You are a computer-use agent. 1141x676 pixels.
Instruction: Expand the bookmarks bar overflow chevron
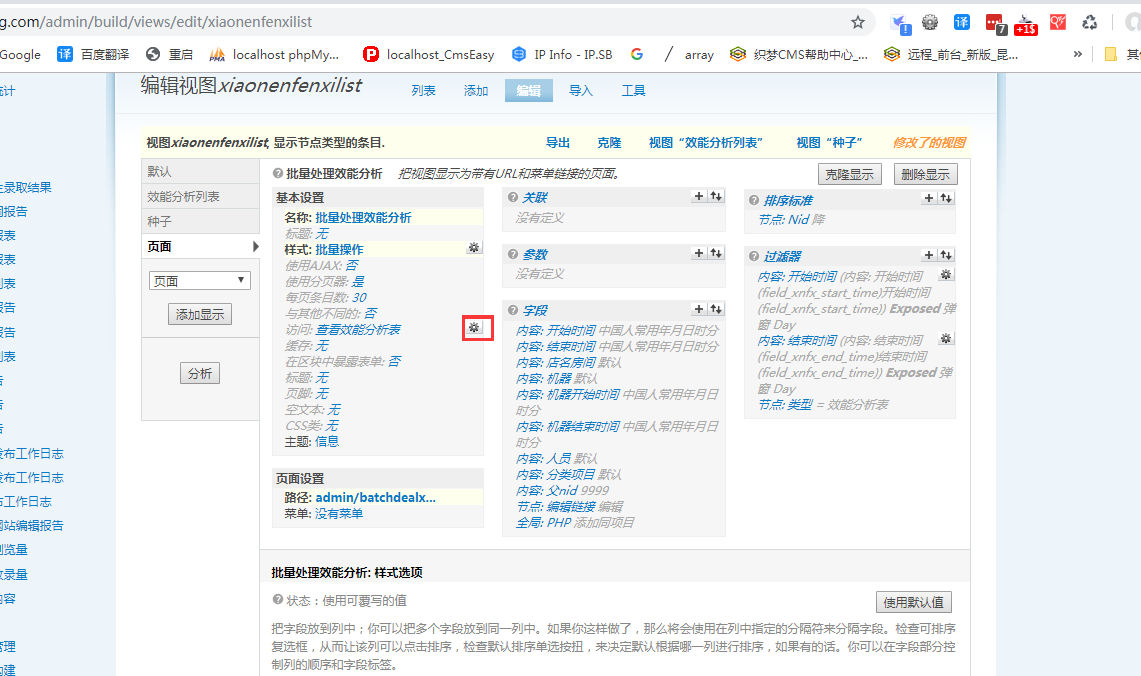tap(1078, 55)
